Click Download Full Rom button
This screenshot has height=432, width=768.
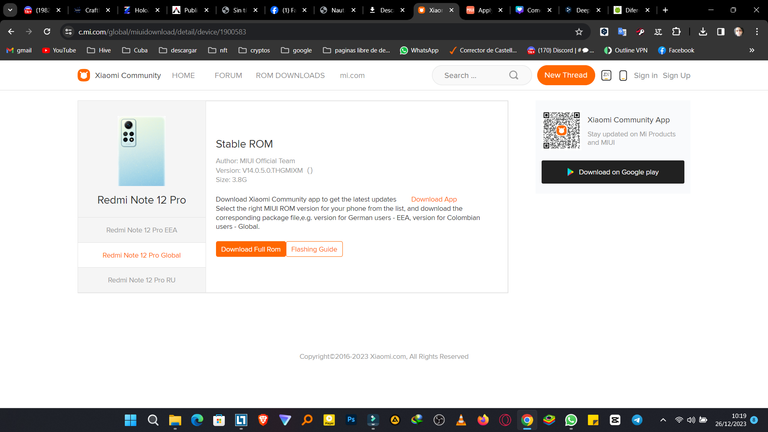click(251, 249)
